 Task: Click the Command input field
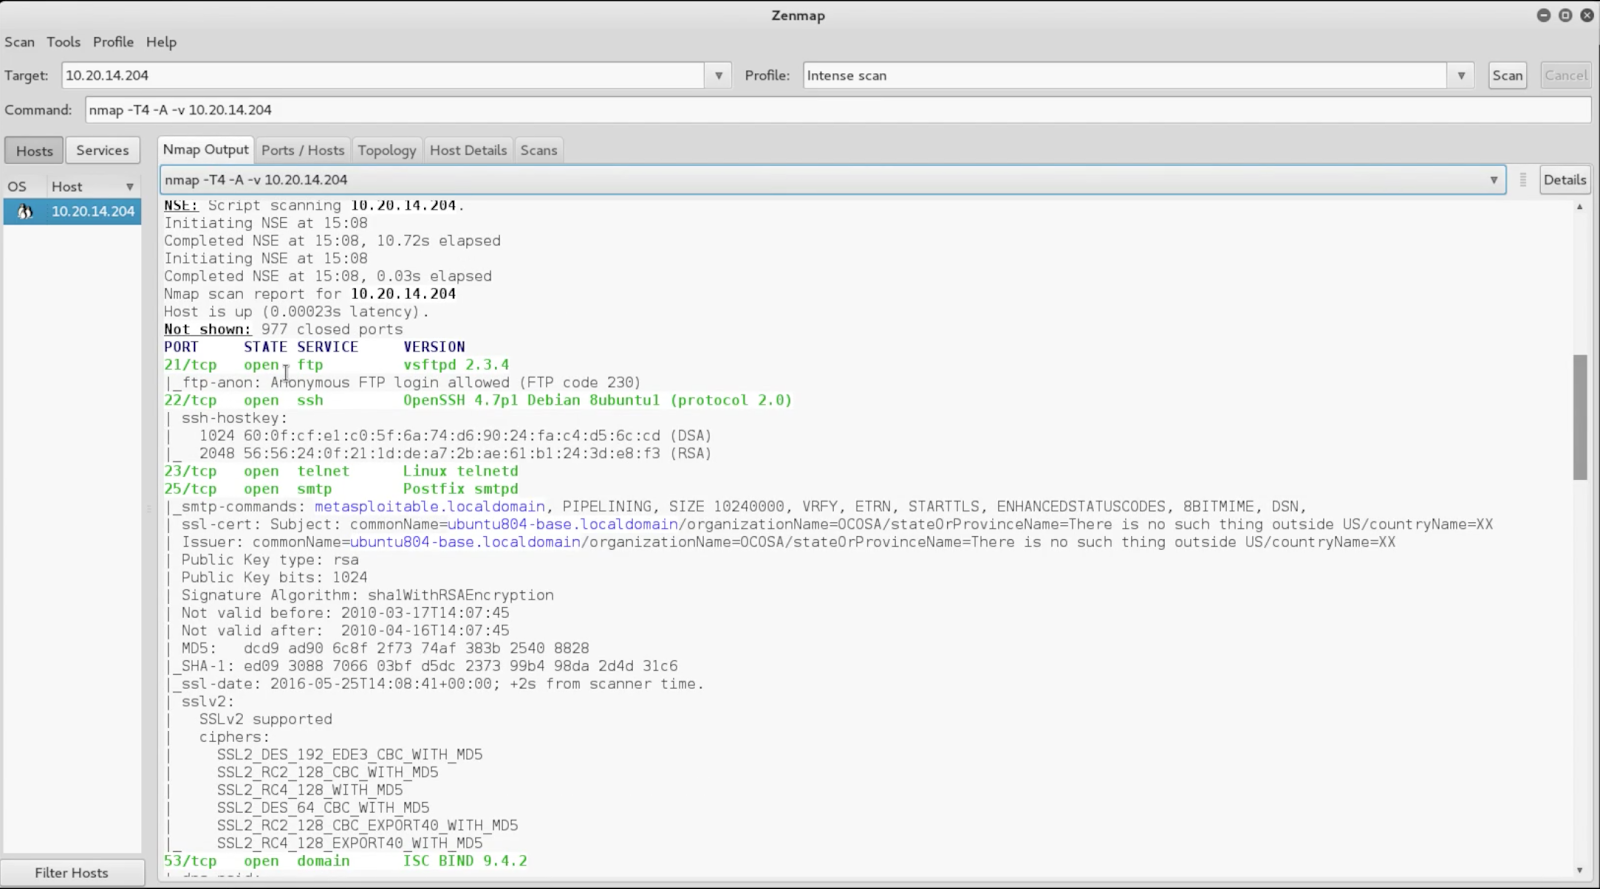[838, 110]
